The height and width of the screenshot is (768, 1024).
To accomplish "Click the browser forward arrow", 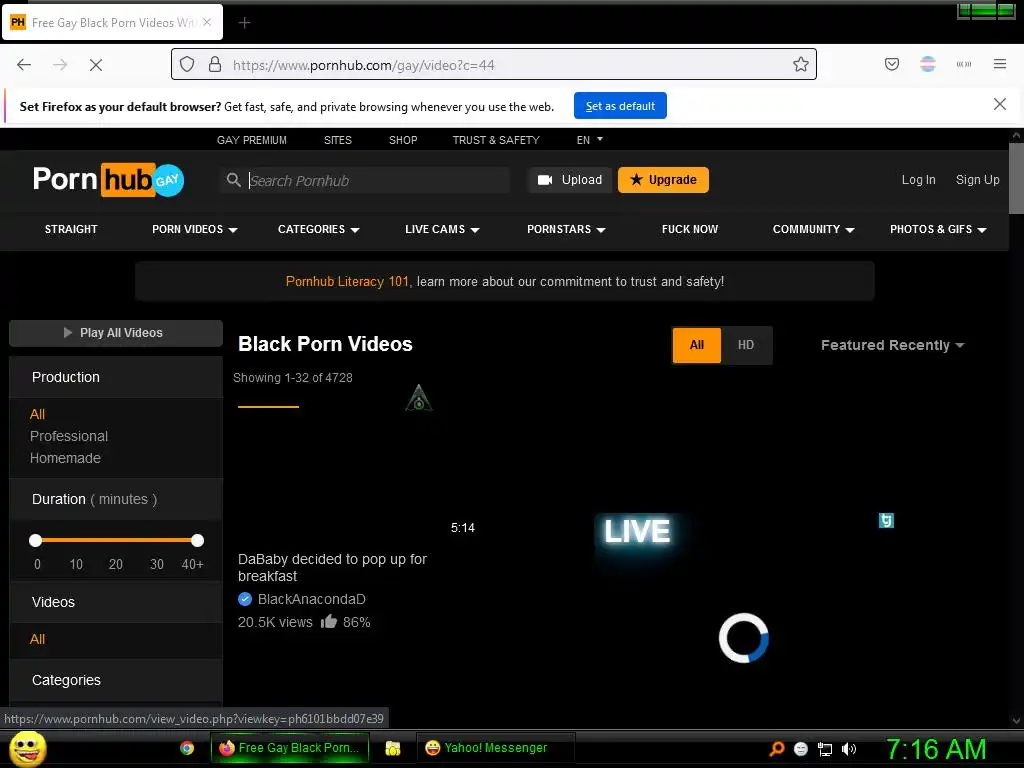I will click(60, 65).
